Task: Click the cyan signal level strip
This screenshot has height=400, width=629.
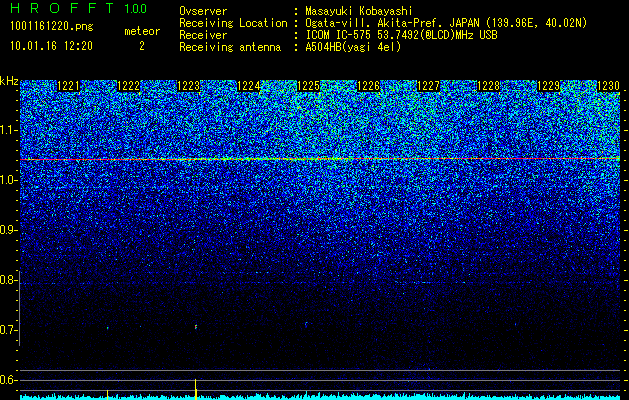Action: click(x=320, y=397)
